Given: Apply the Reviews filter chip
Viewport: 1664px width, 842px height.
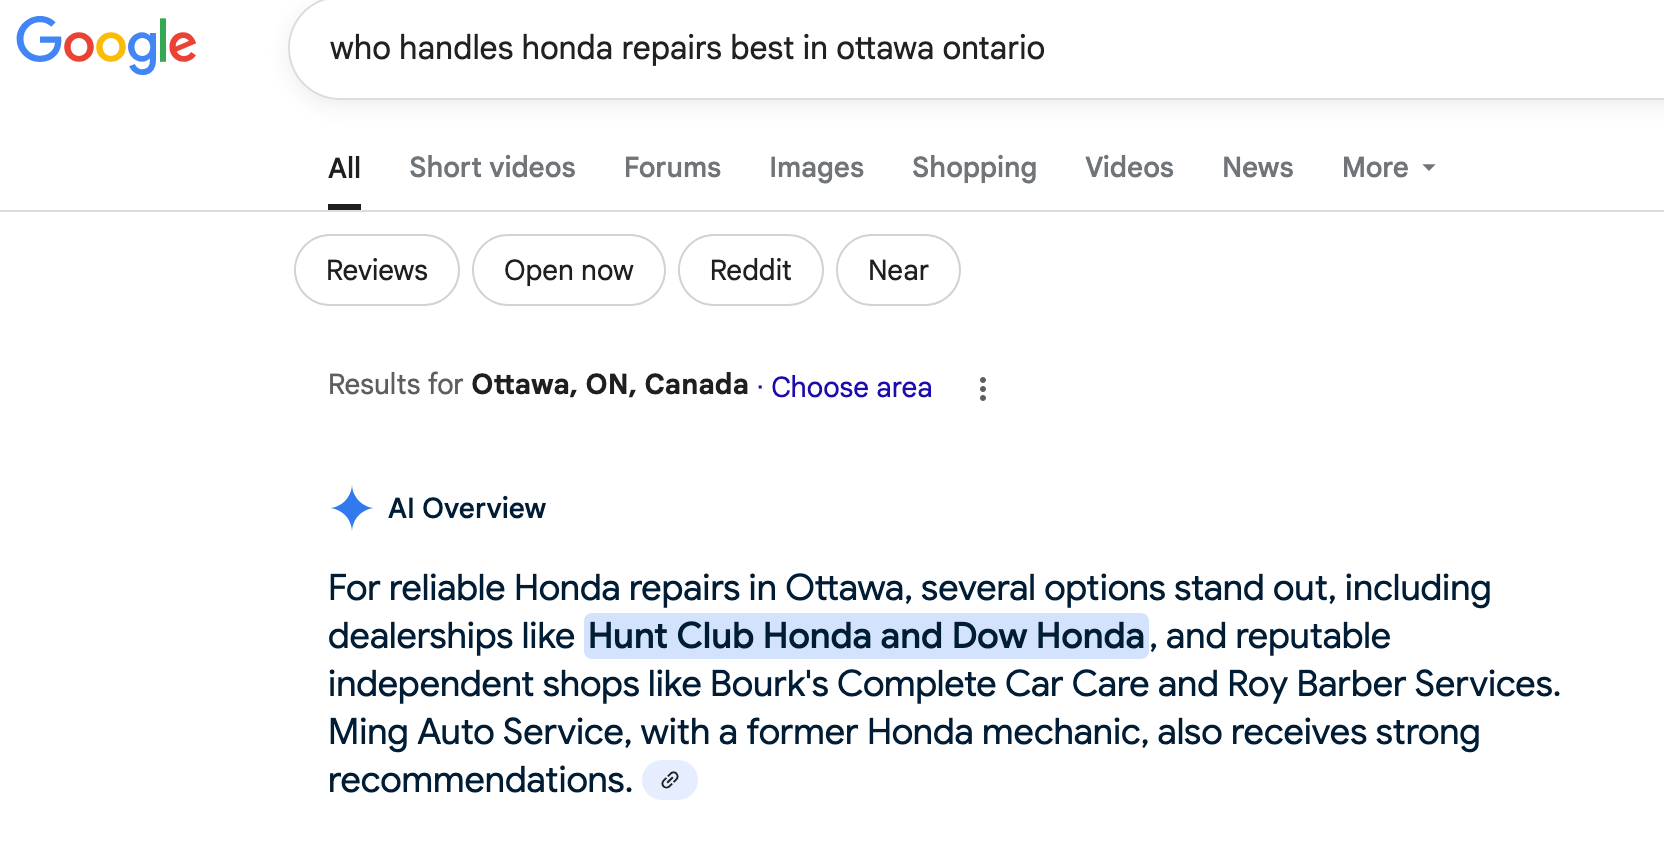Looking at the screenshot, I should click(377, 270).
